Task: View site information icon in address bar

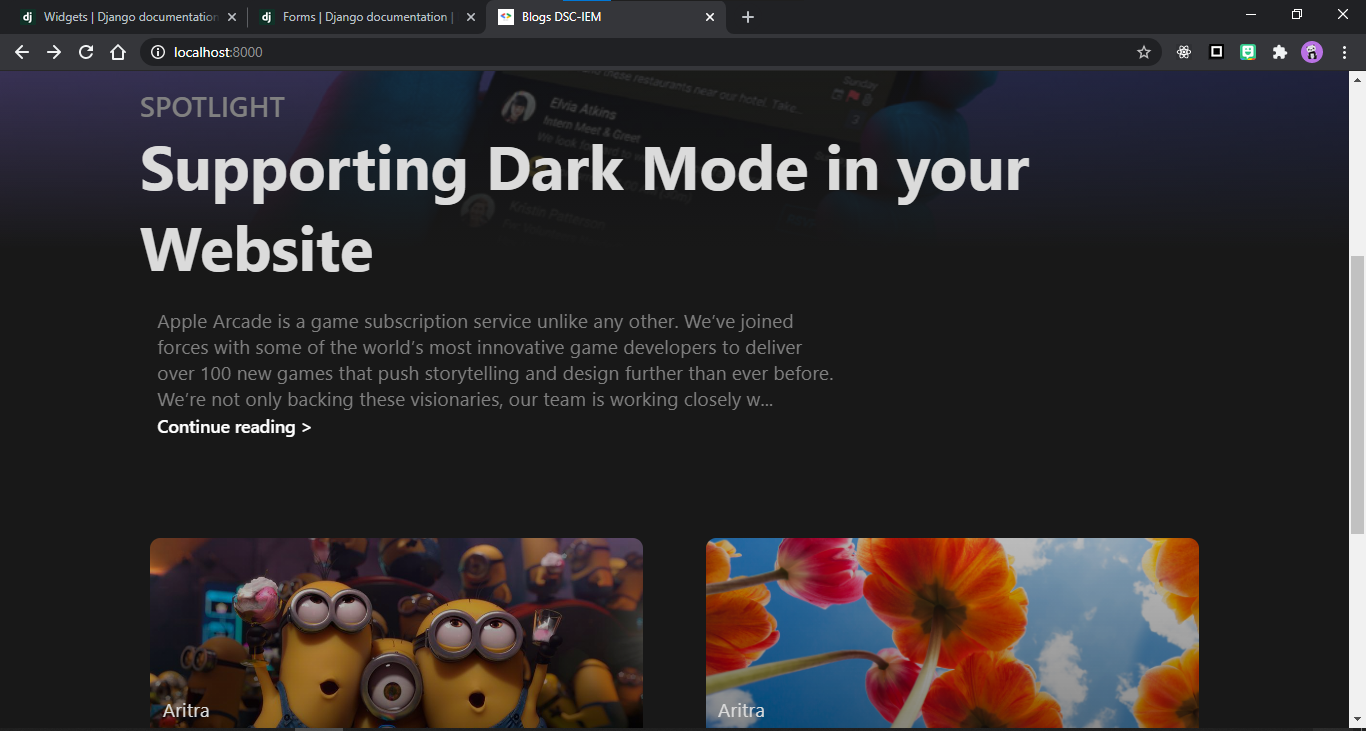Action: pyautogui.click(x=157, y=52)
